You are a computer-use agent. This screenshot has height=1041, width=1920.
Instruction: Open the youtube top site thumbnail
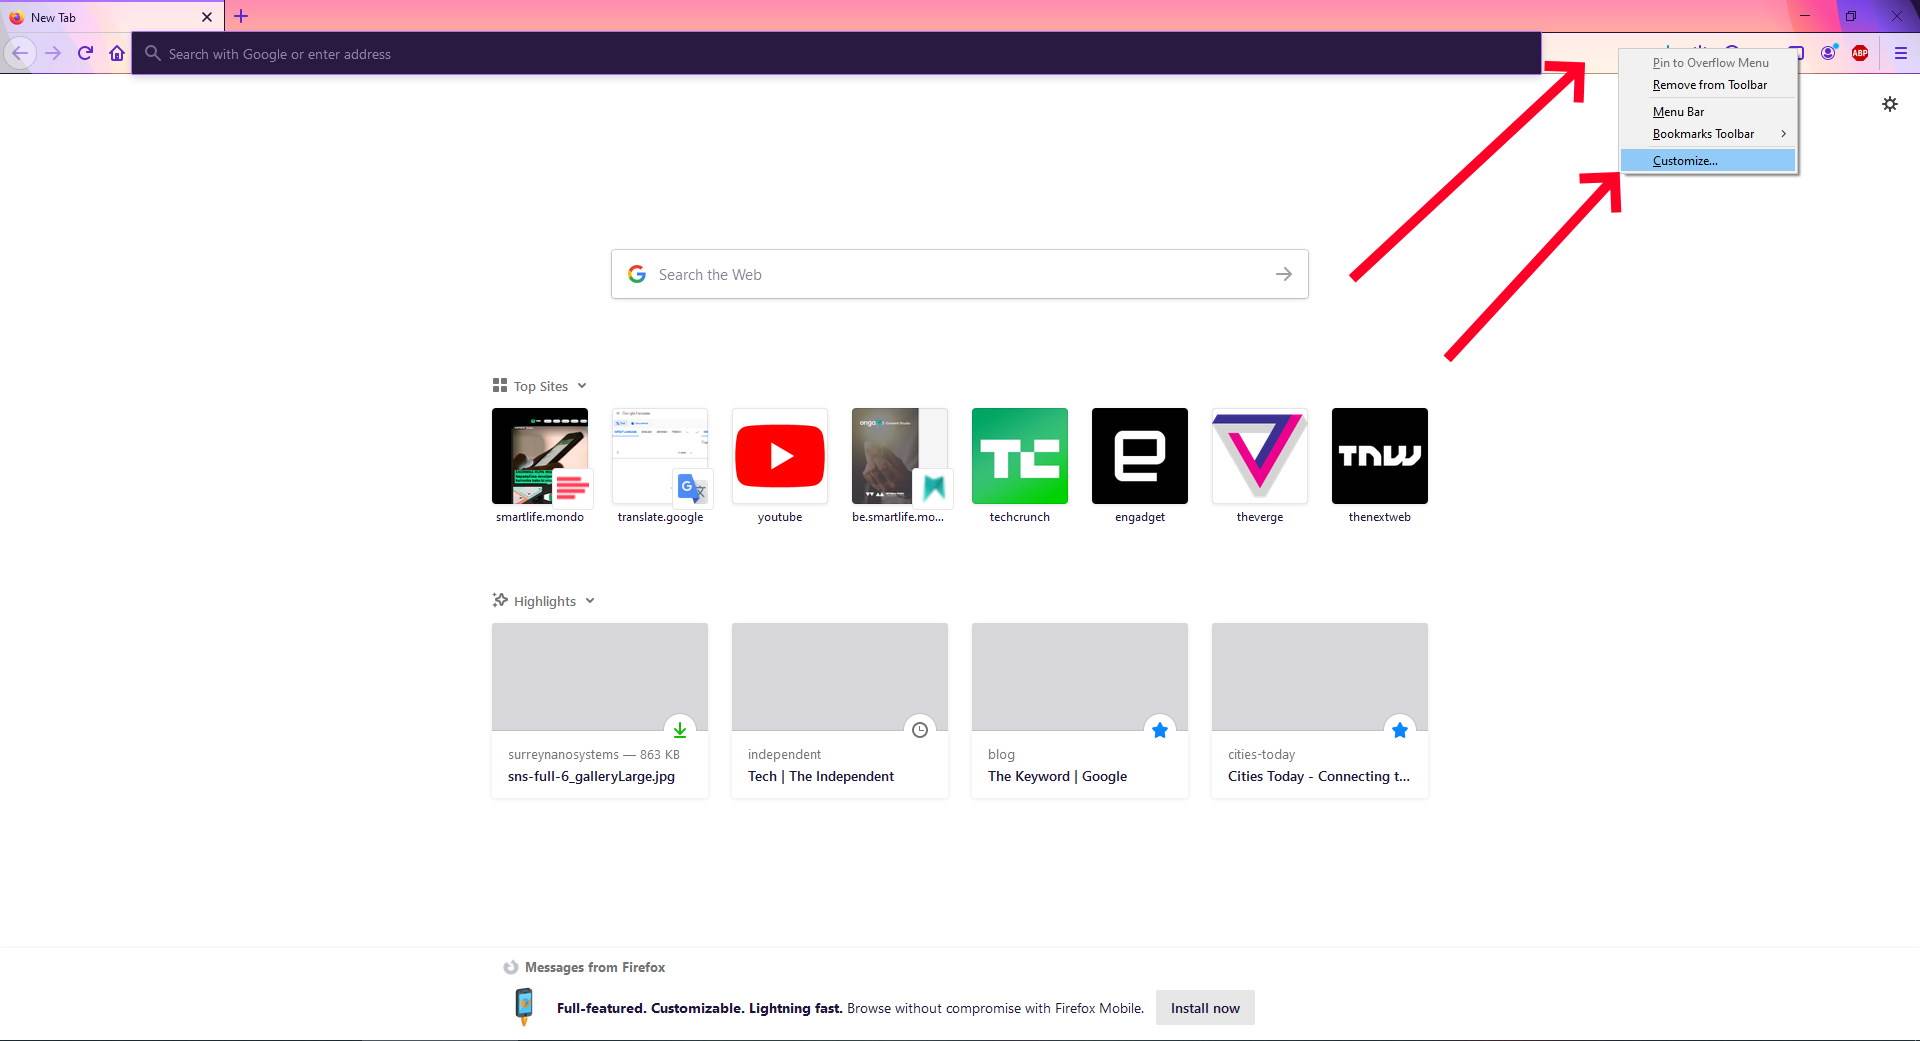(x=779, y=455)
